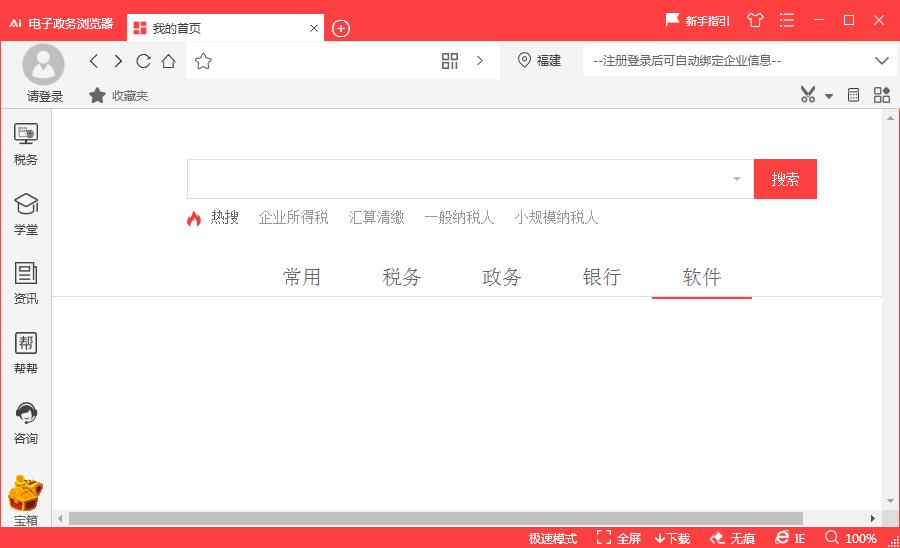
Task: Open the 税务 sidebar panel
Action: point(26,145)
